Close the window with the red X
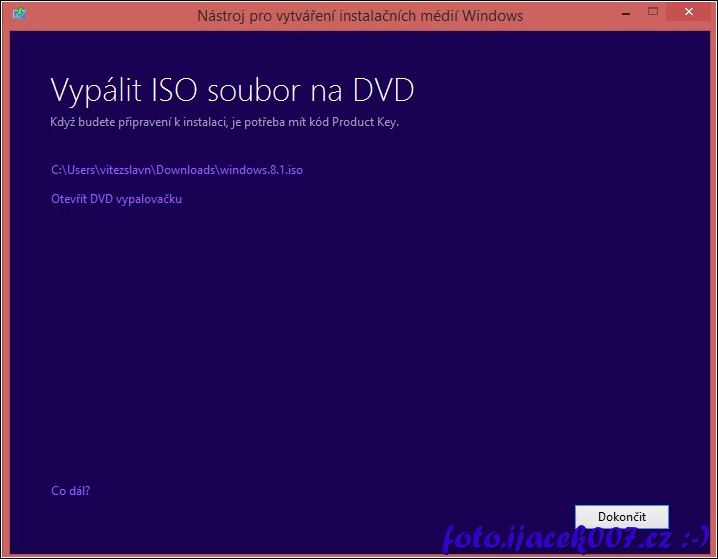 pyautogui.click(x=689, y=12)
